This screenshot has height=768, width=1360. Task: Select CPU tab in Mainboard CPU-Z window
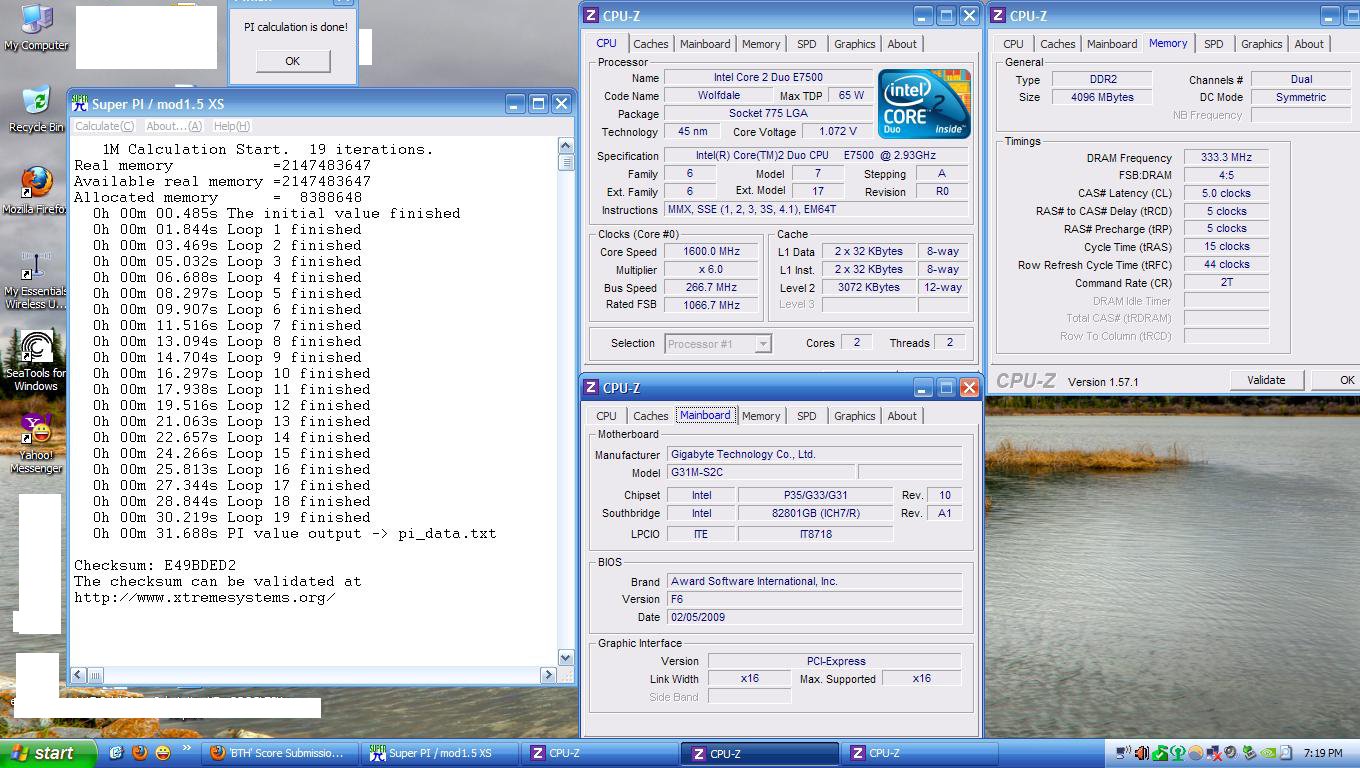[606, 416]
